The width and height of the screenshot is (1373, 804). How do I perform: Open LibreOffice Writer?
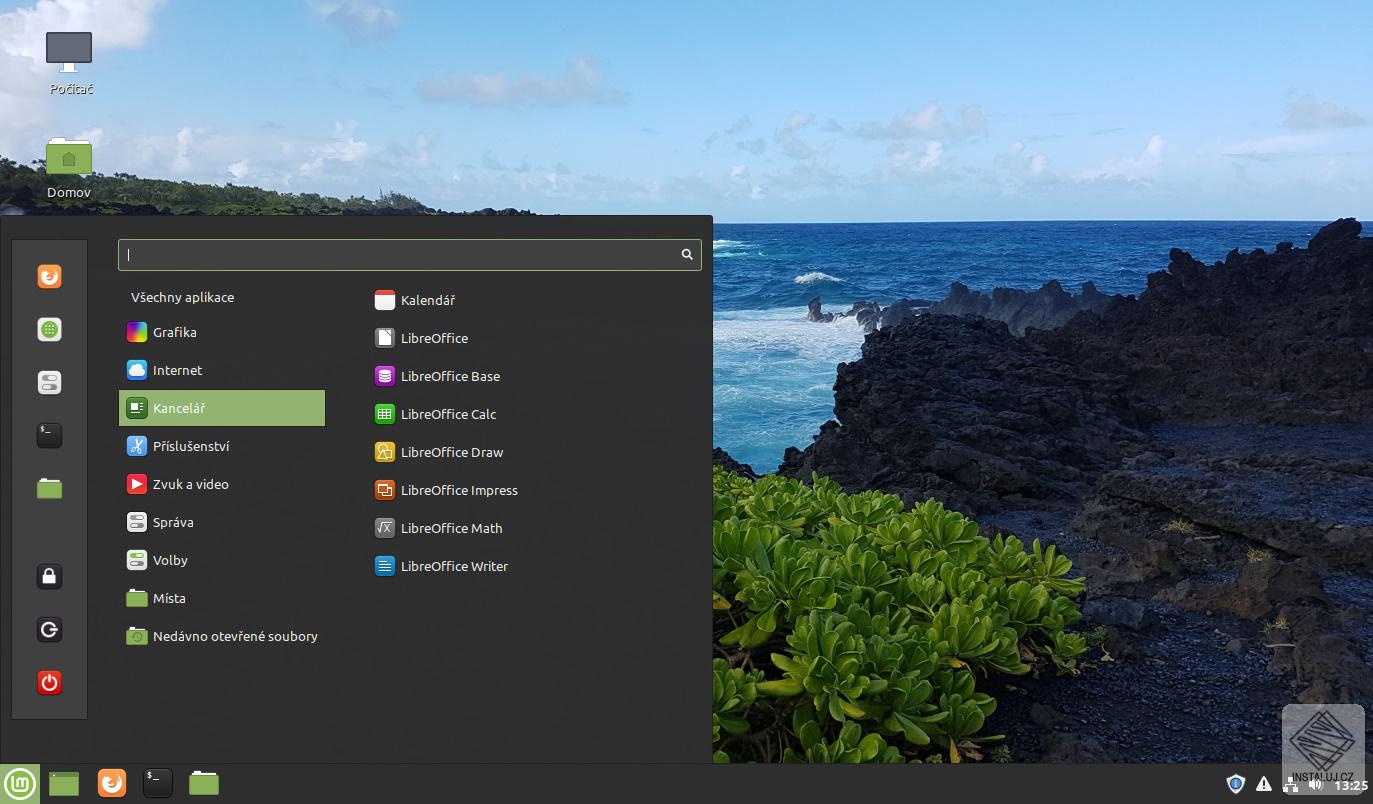tap(454, 566)
